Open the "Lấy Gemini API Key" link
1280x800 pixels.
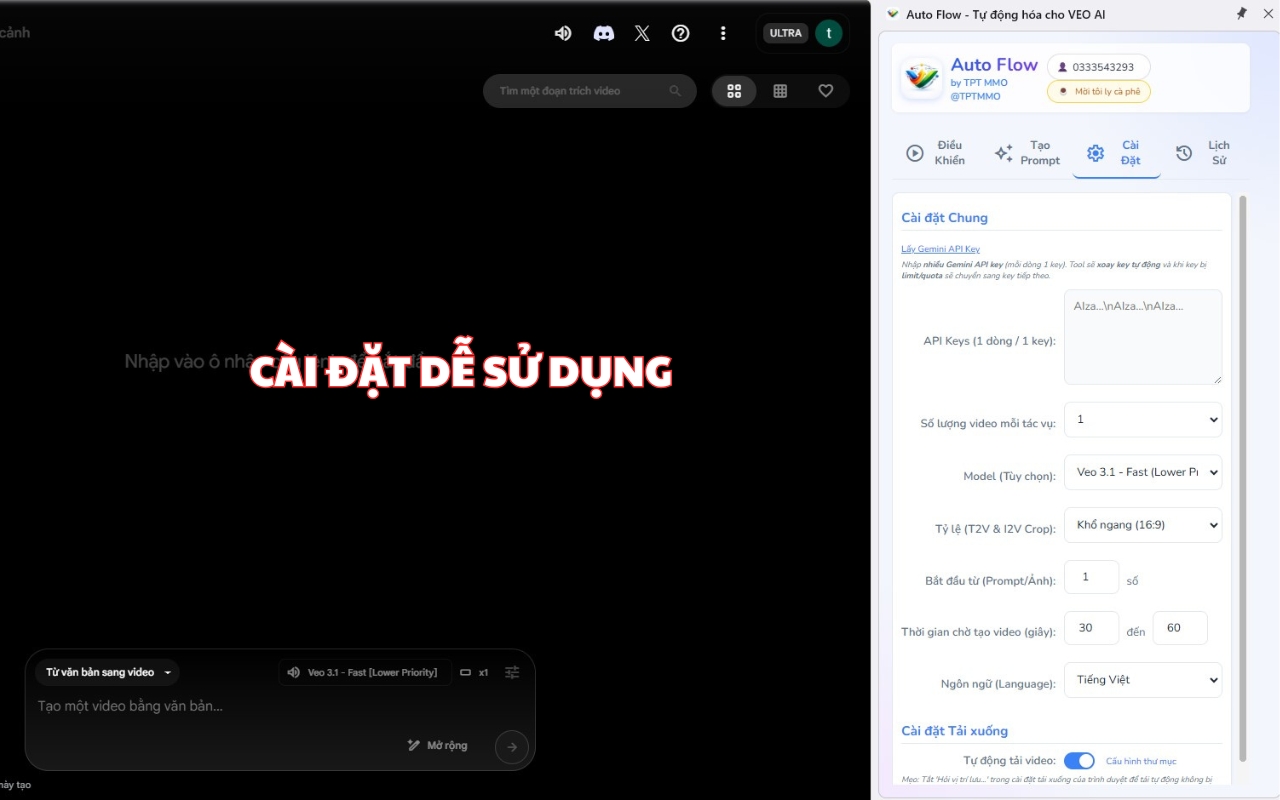coord(940,249)
